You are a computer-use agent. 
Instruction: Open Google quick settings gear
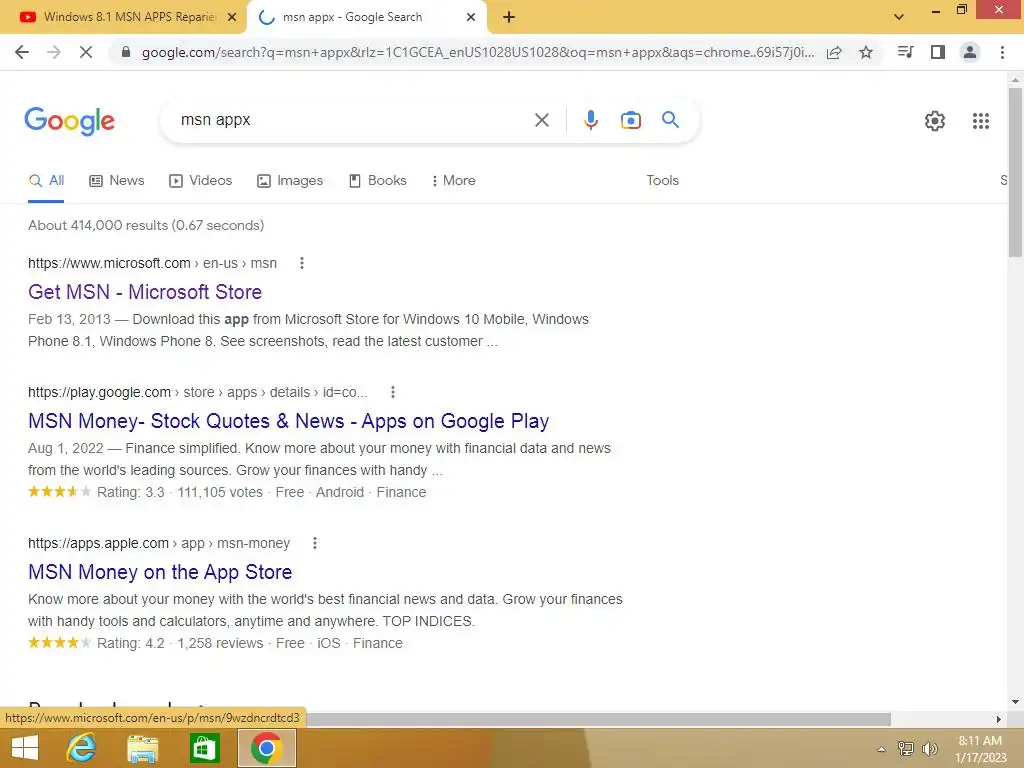pos(935,121)
